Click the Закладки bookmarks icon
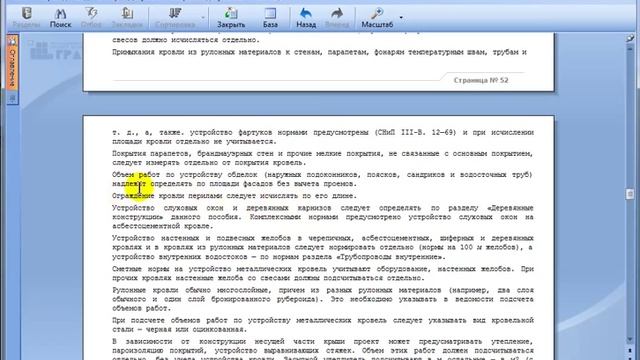Image resolution: width=640 pixels, height=360 pixels. coord(127,14)
